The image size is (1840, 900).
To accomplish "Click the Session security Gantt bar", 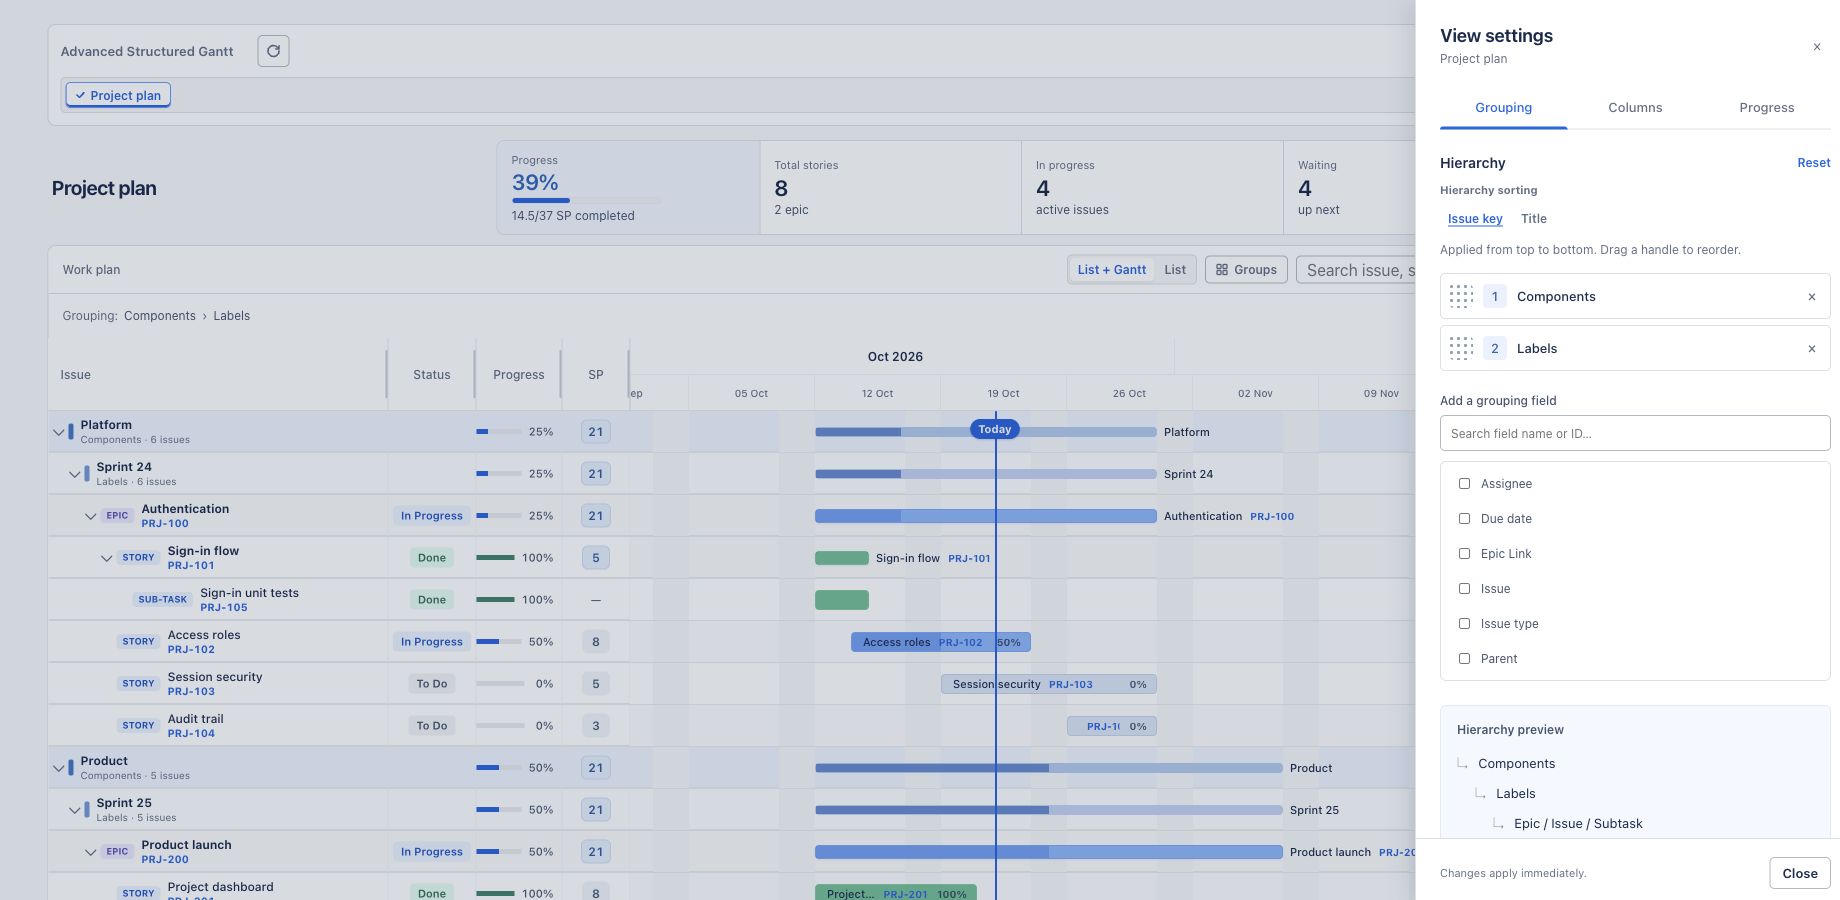I will pos(1049,684).
